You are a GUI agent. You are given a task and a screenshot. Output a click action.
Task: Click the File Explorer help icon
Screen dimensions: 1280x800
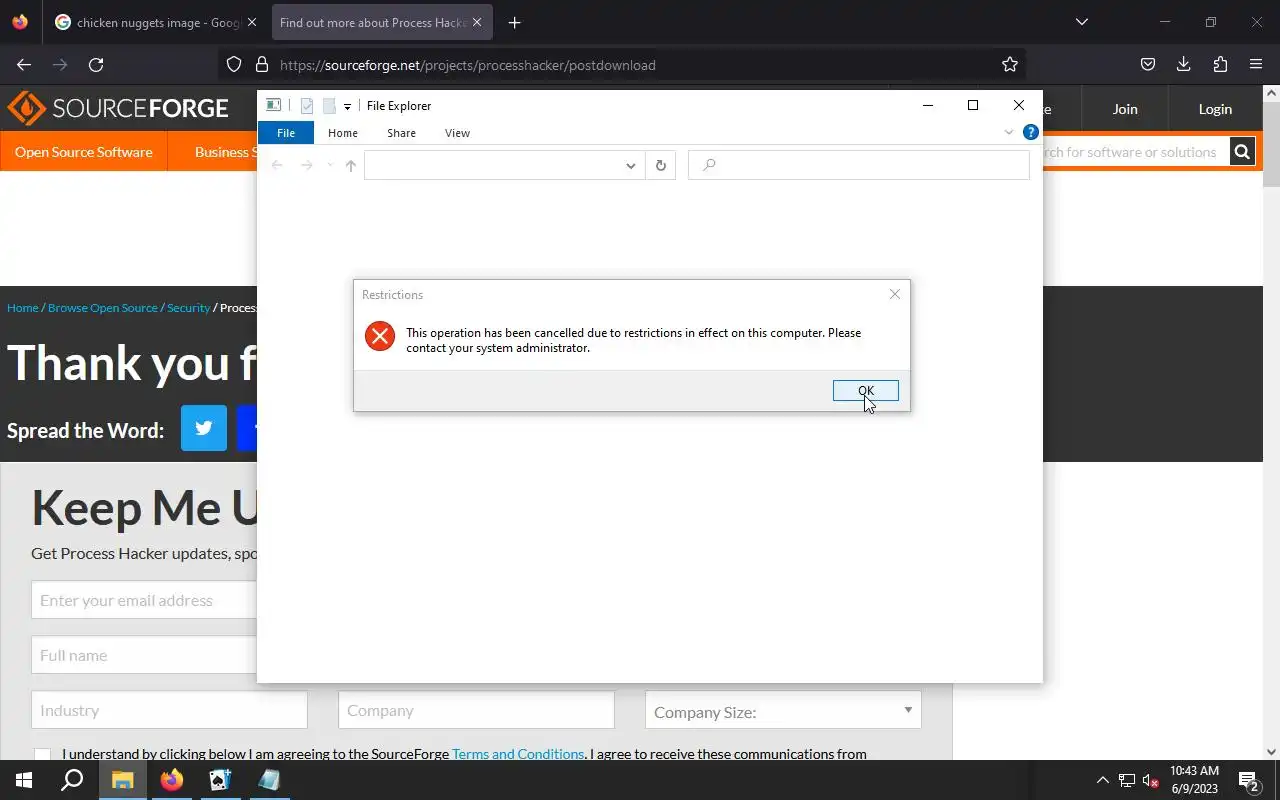pos(1030,132)
